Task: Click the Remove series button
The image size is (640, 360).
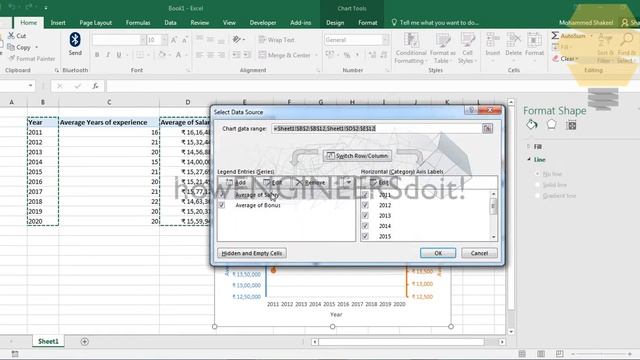Action: (x=310, y=182)
